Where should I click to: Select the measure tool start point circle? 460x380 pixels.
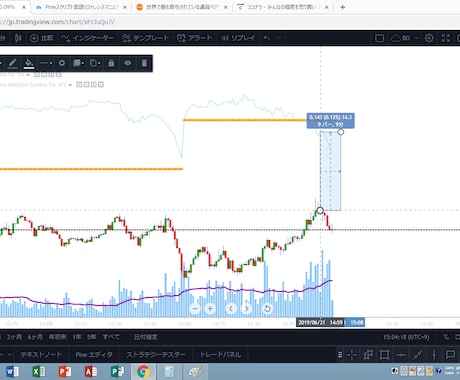click(320, 210)
